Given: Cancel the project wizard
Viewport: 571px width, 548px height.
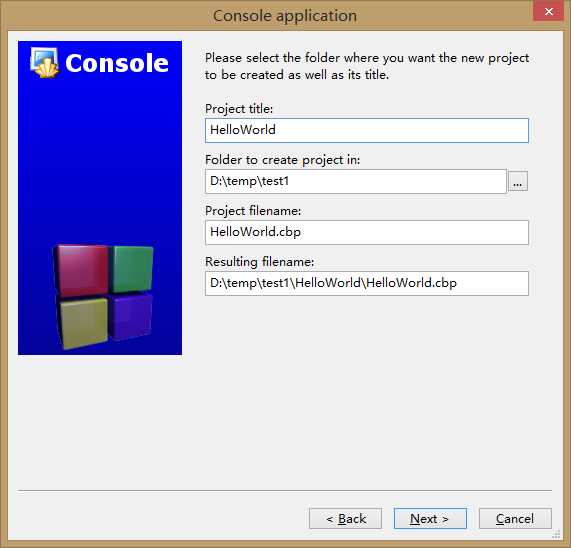Looking at the screenshot, I should (515, 519).
